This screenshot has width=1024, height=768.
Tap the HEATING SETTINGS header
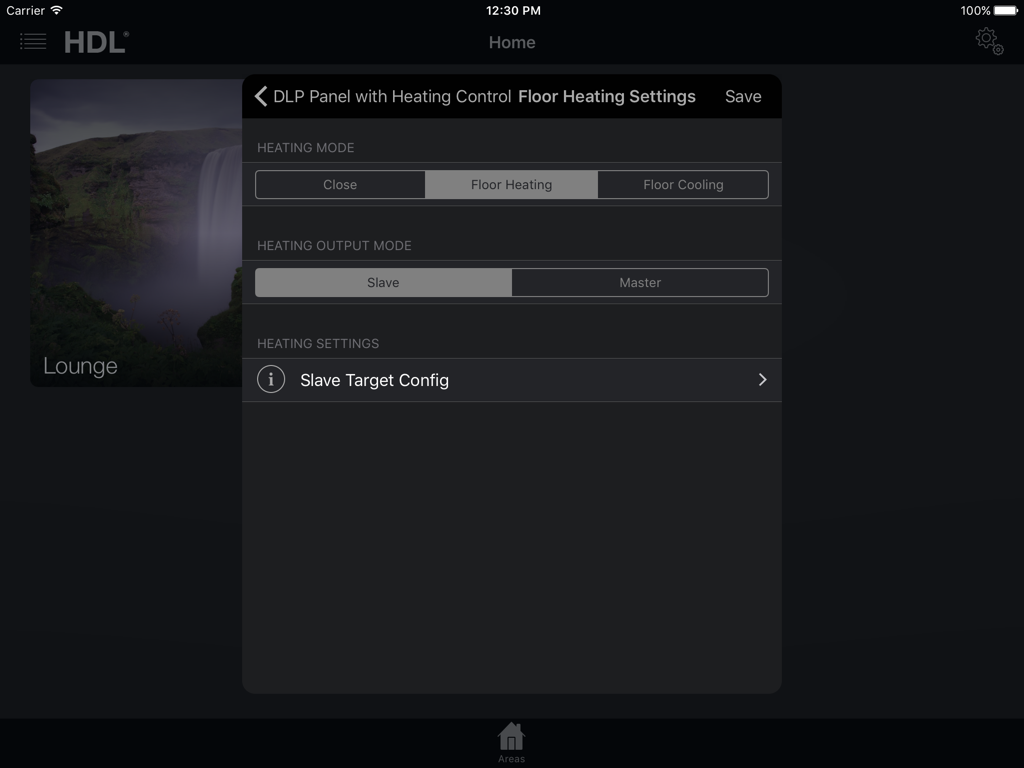[x=318, y=344]
